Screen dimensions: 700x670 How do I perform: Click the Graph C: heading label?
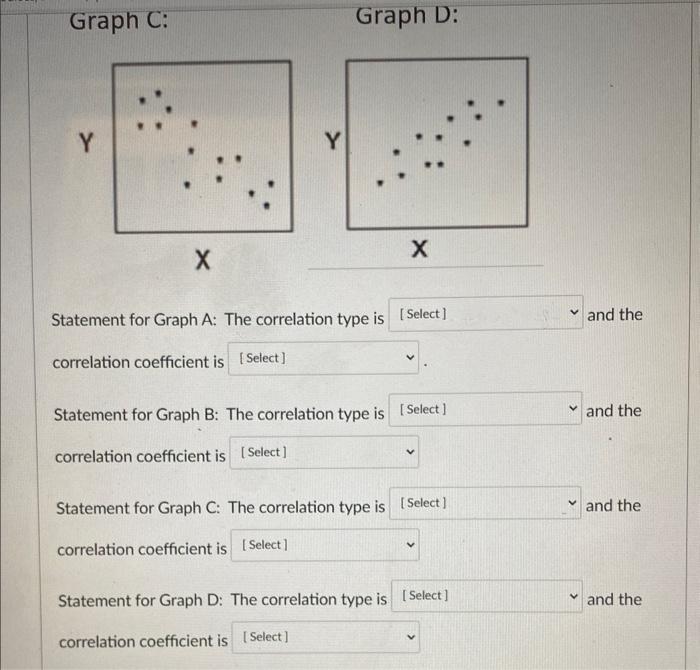click(x=119, y=21)
